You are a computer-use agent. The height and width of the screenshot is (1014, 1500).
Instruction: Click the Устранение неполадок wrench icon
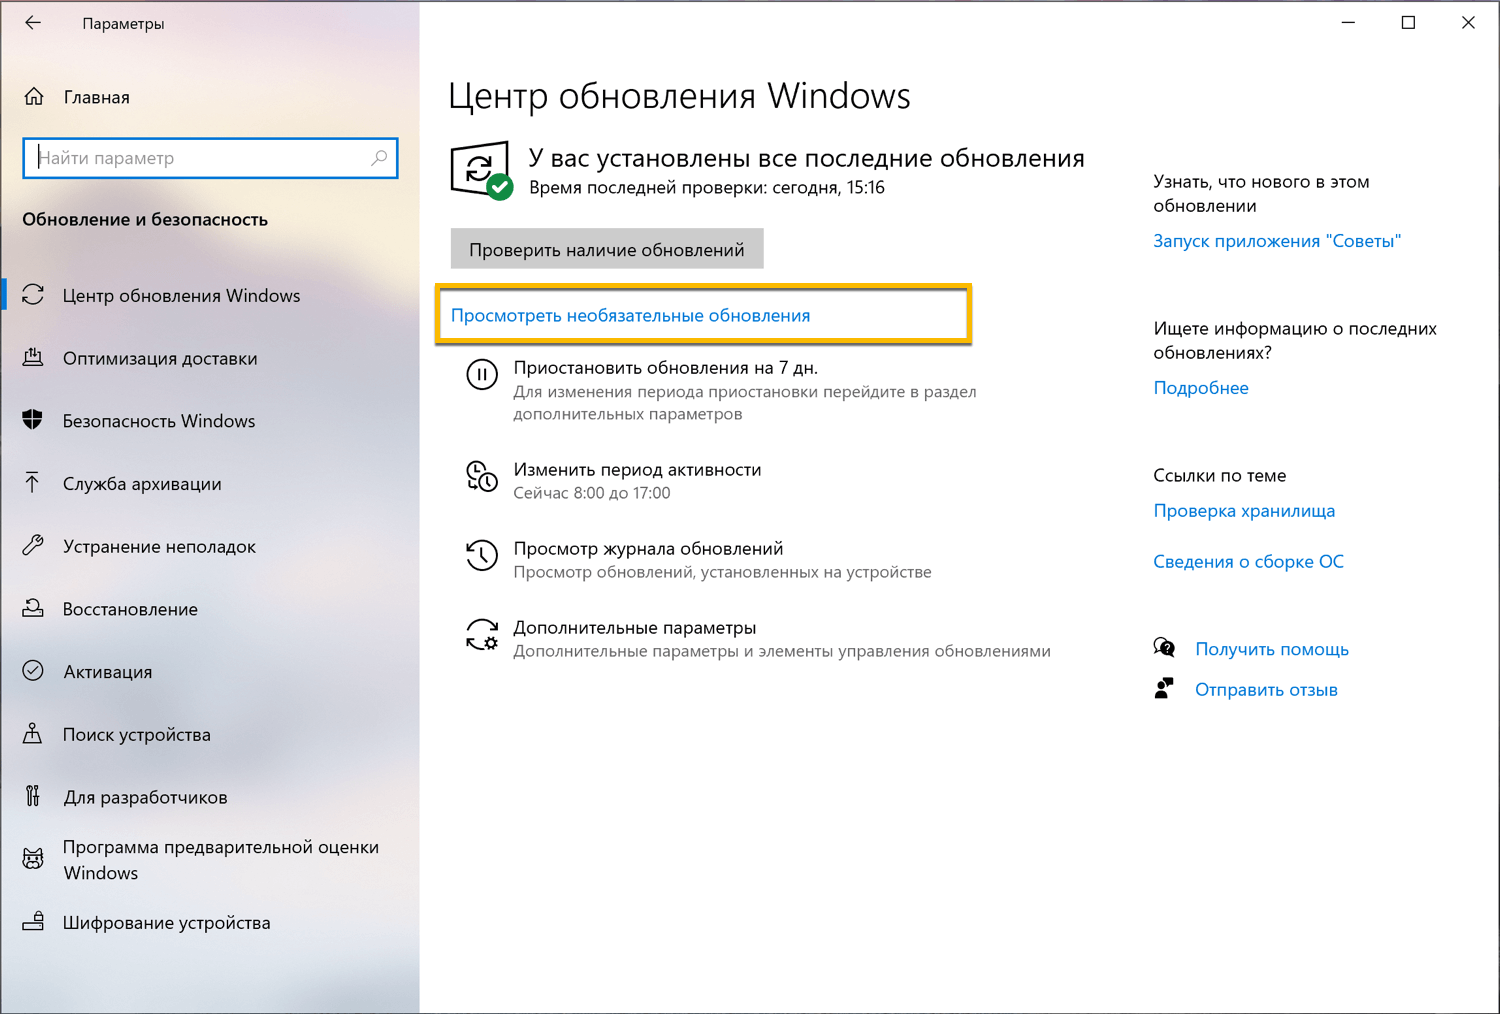point(33,546)
